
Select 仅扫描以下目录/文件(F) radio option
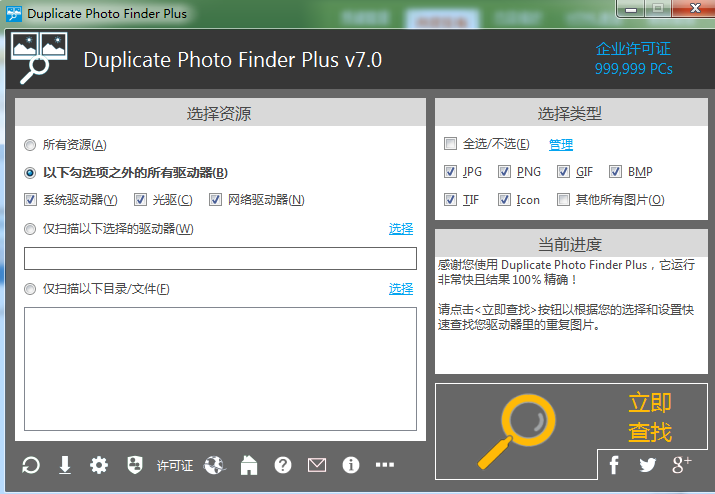(x=30, y=289)
